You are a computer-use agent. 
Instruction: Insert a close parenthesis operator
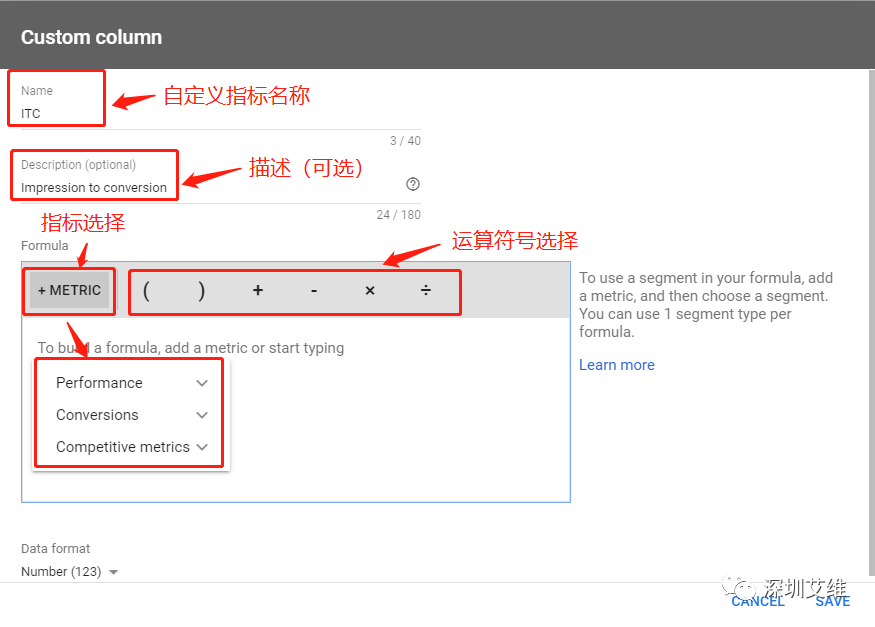point(201,291)
